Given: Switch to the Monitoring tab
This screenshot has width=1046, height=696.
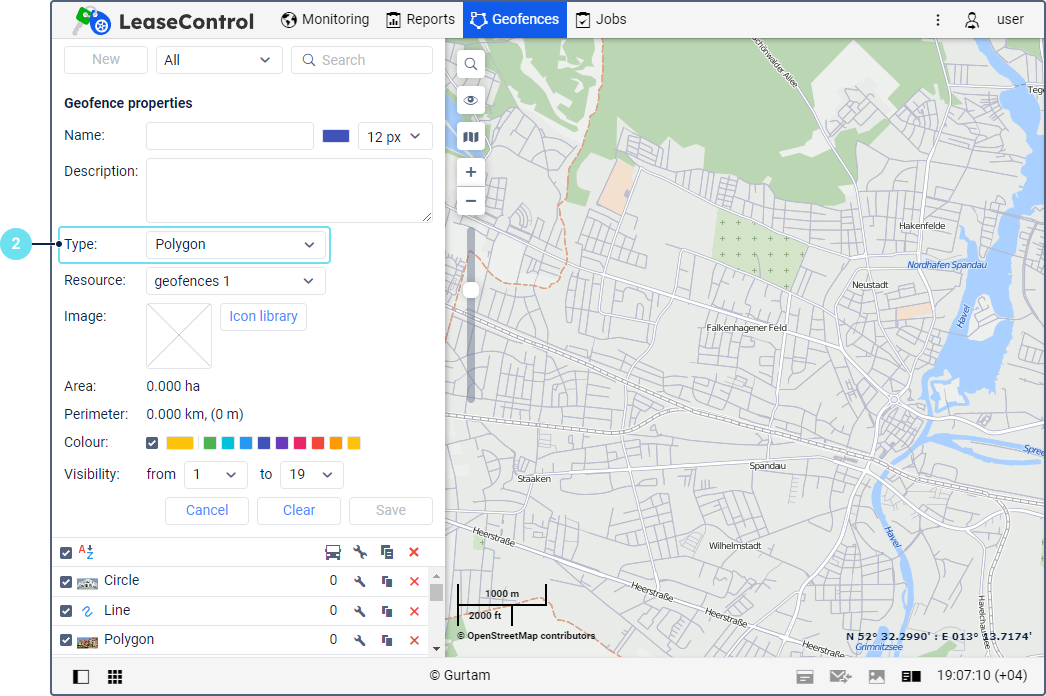Looking at the screenshot, I should pyautogui.click(x=325, y=19).
